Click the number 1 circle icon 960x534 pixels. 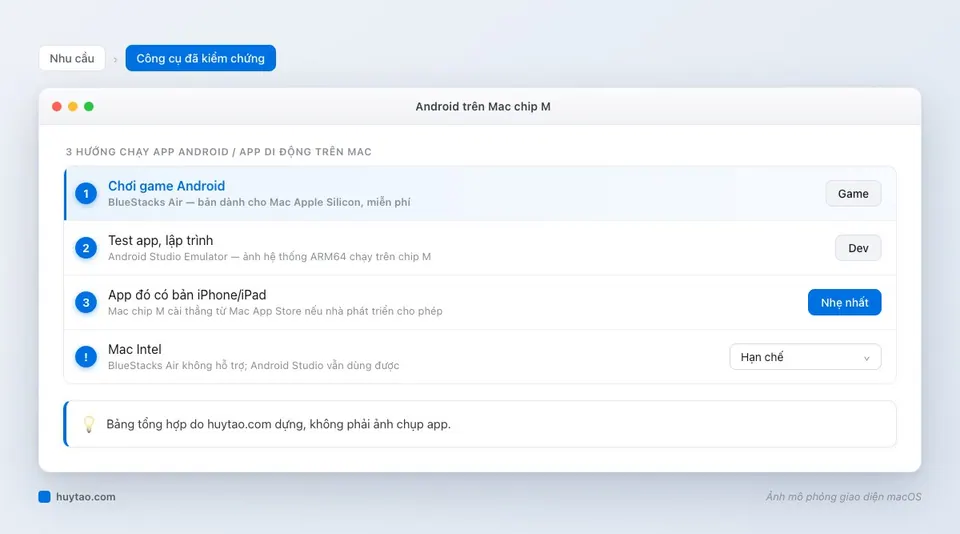click(86, 194)
